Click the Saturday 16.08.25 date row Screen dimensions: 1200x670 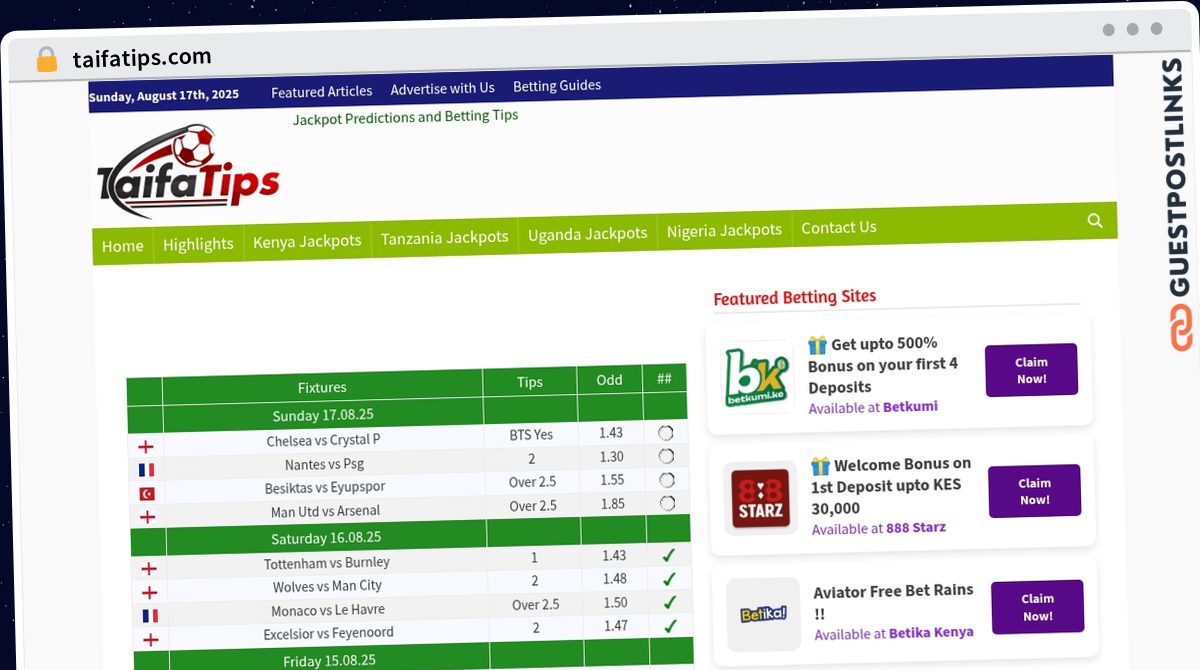[327, 537]
